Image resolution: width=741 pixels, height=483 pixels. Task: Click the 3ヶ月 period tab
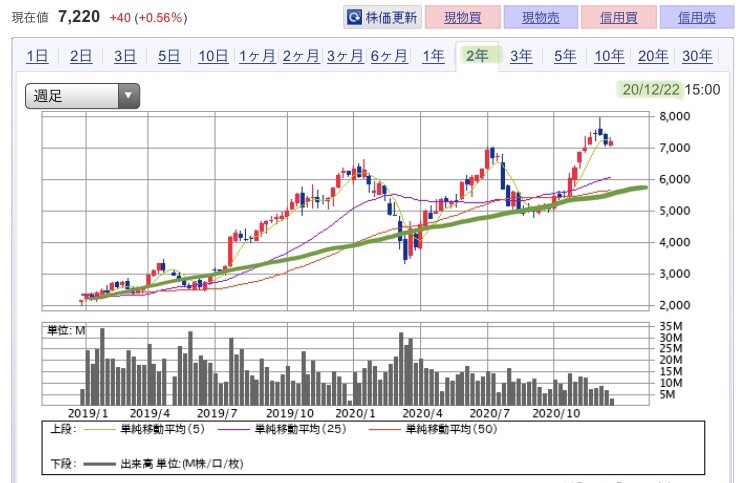[x=345, y=56]
